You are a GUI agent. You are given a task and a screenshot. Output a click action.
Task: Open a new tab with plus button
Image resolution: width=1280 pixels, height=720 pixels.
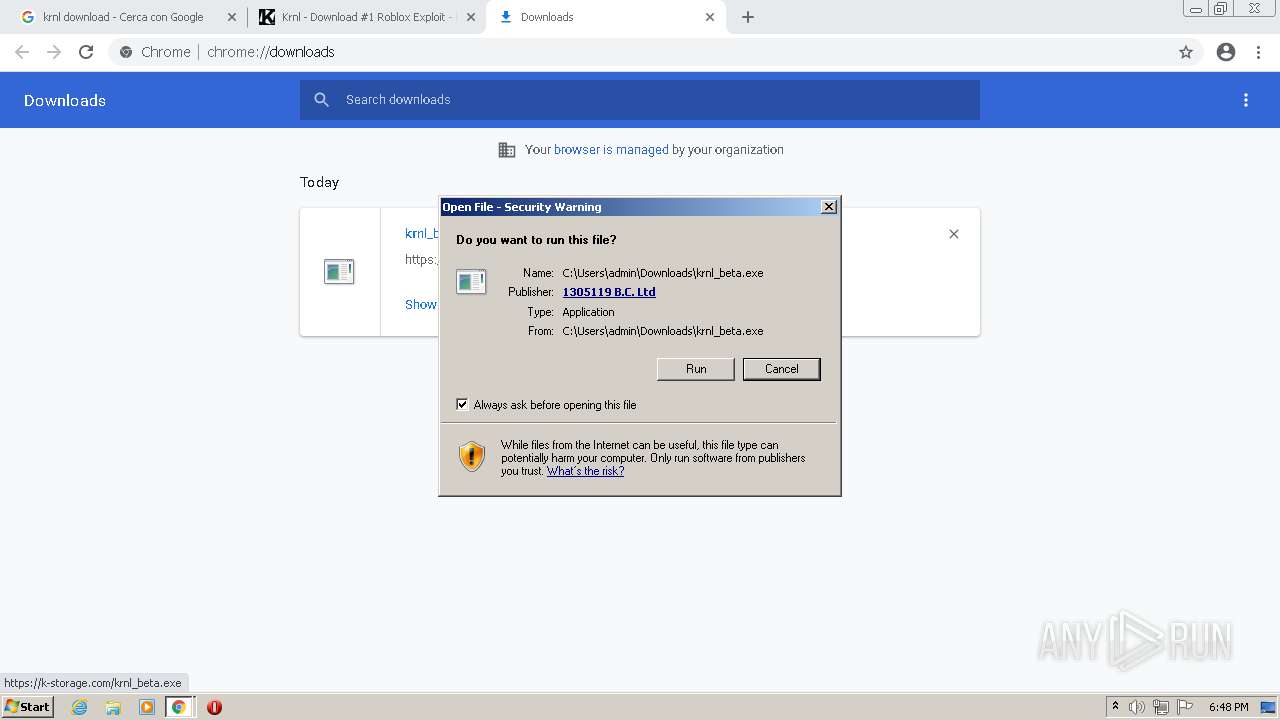(748, 17)
